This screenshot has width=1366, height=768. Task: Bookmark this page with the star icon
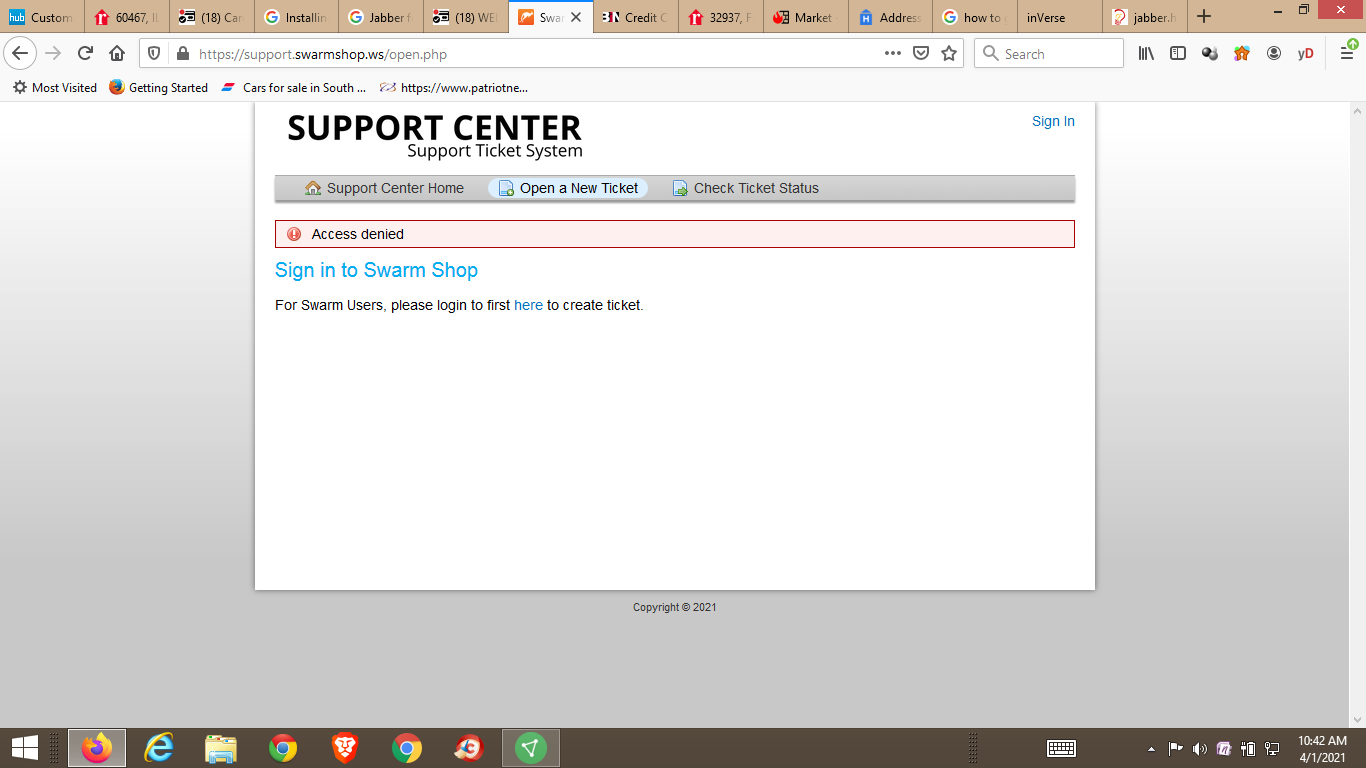pyautogui.click(x=948, y=54)
